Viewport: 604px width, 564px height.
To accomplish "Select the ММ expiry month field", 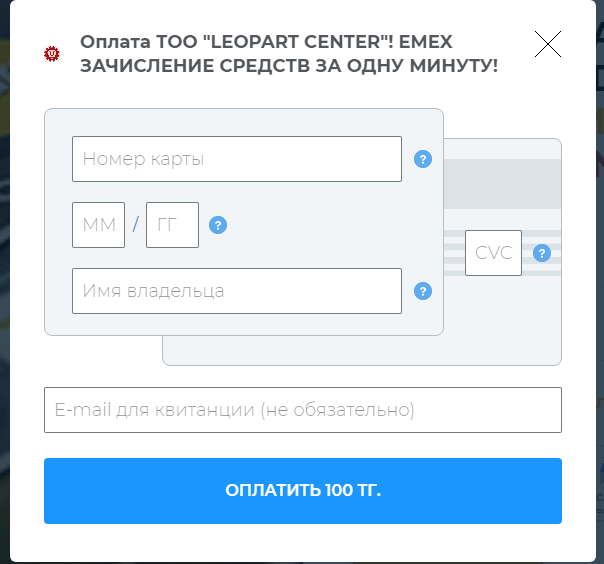I will [98, 225].
